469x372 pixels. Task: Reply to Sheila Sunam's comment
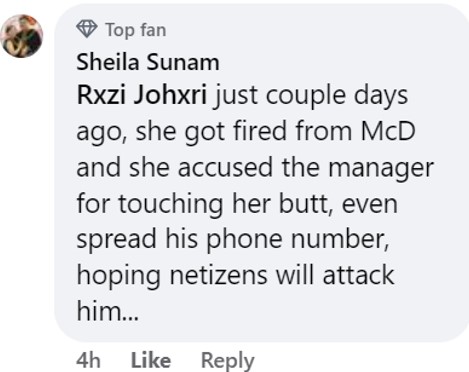click(x=228, y=361)
